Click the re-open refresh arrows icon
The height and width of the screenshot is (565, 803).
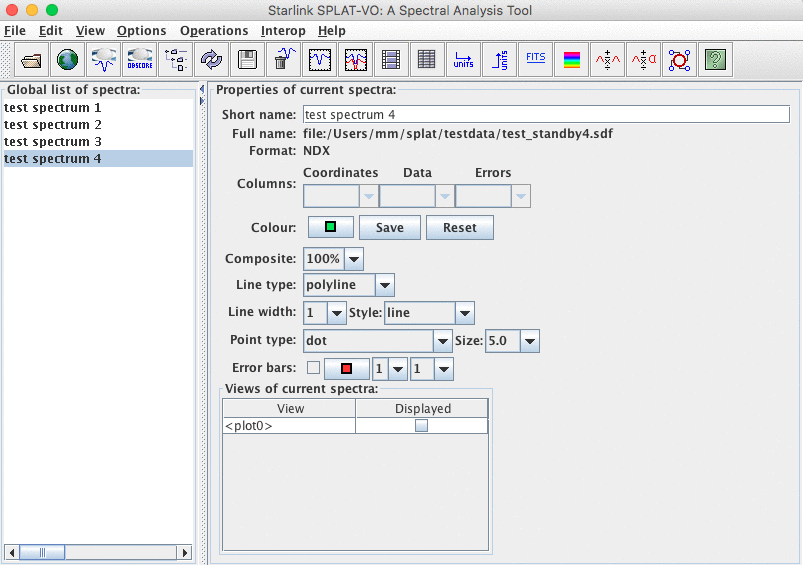pyautogui.click(x=212, y=60)
